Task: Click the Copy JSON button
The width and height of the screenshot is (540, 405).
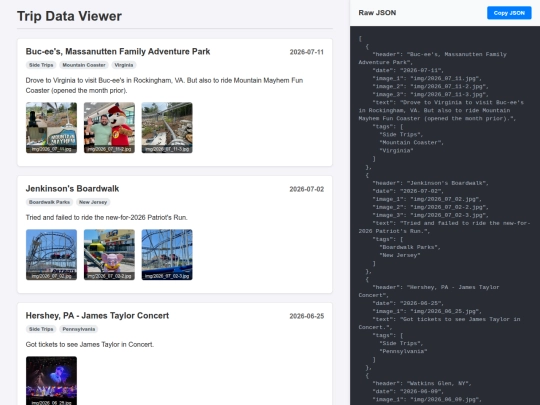Action: [509, 13]
